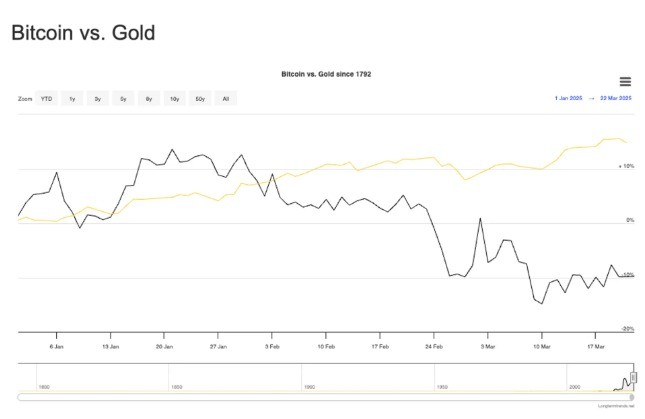Edit the start date 1 Jan 2025
The image size is (645, 419).
tap(568, 98)
